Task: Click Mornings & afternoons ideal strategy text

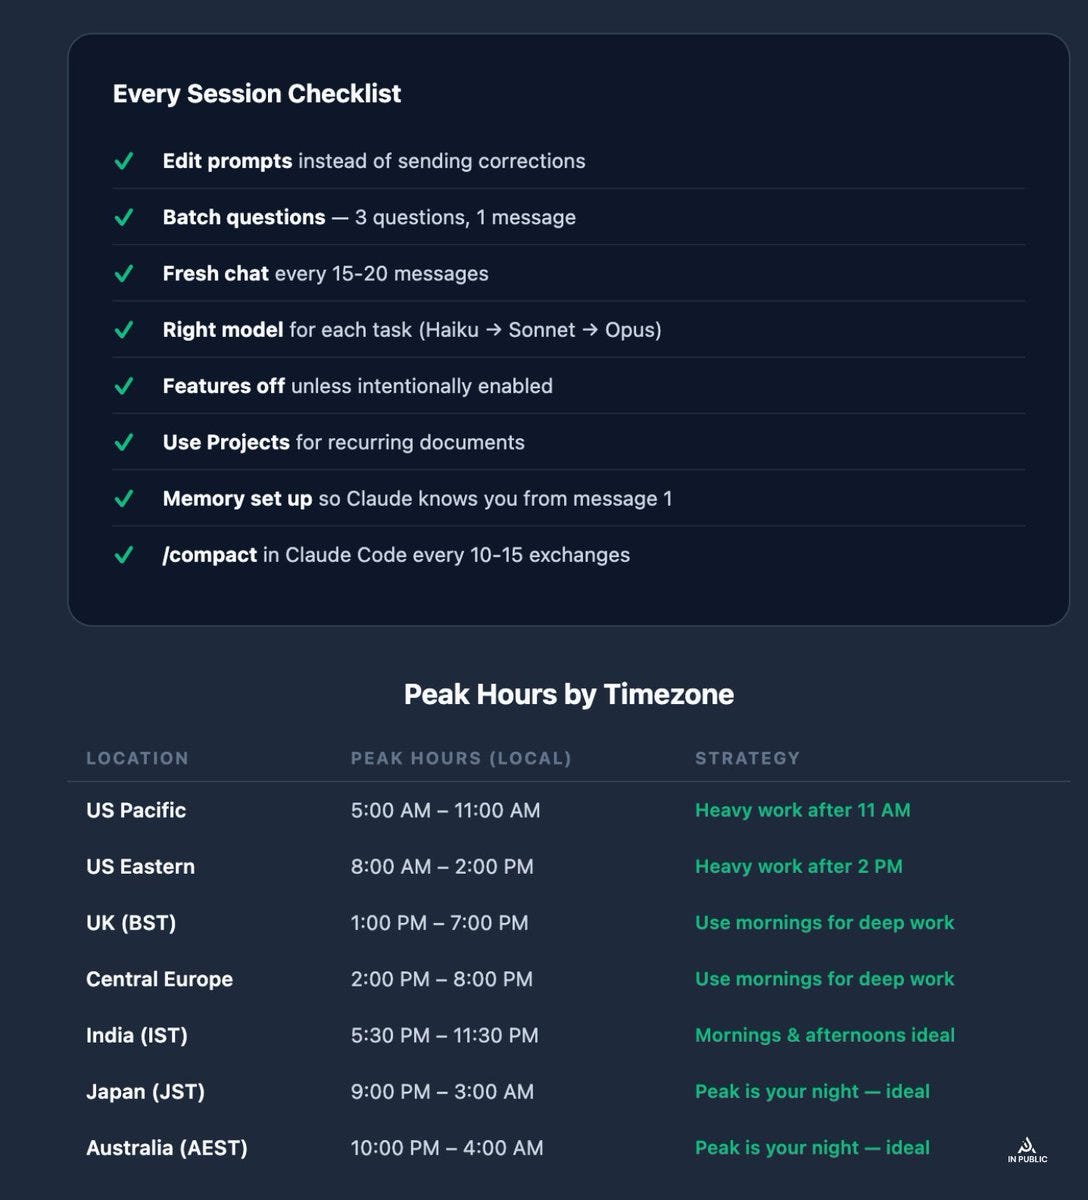Action: (825, 1035)
